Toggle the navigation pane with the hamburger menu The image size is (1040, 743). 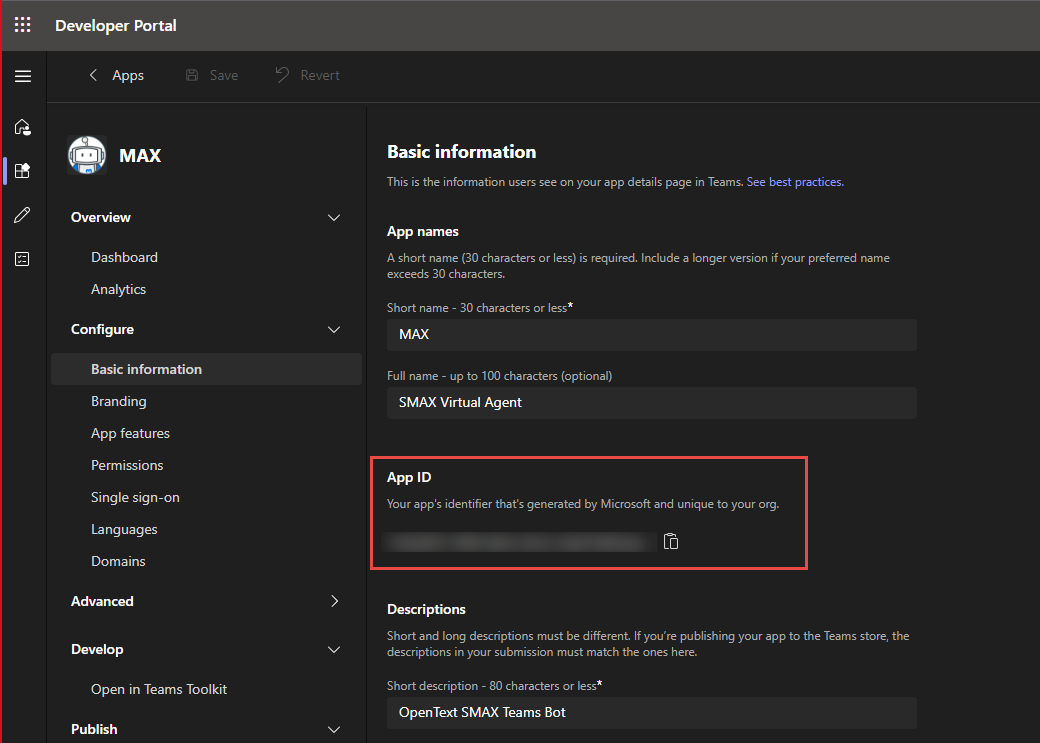23,76
